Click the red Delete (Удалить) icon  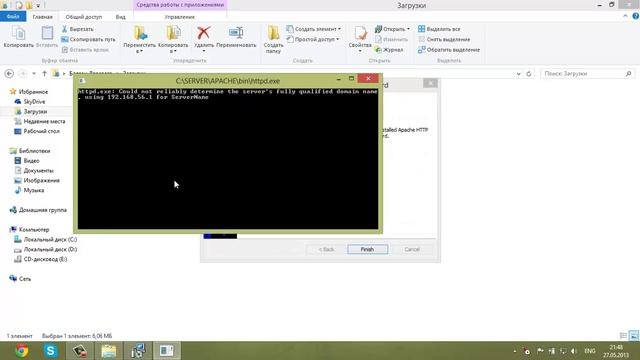(x=204, y=33)
